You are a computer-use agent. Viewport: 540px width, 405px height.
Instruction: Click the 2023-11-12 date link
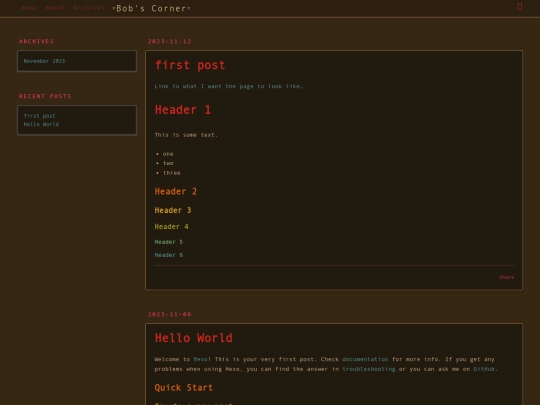169,41
